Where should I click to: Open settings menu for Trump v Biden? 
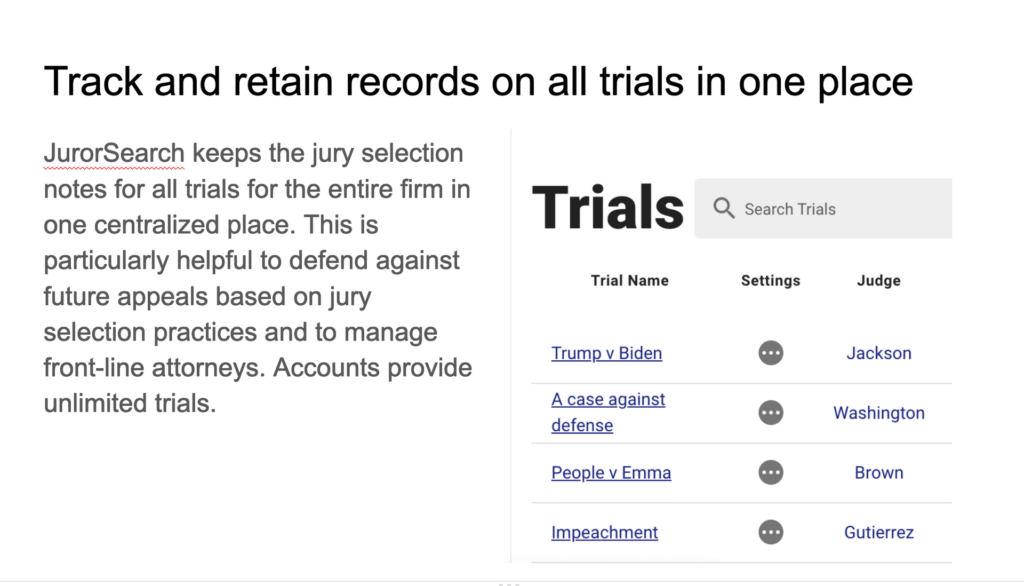click(x=771, y=353)
